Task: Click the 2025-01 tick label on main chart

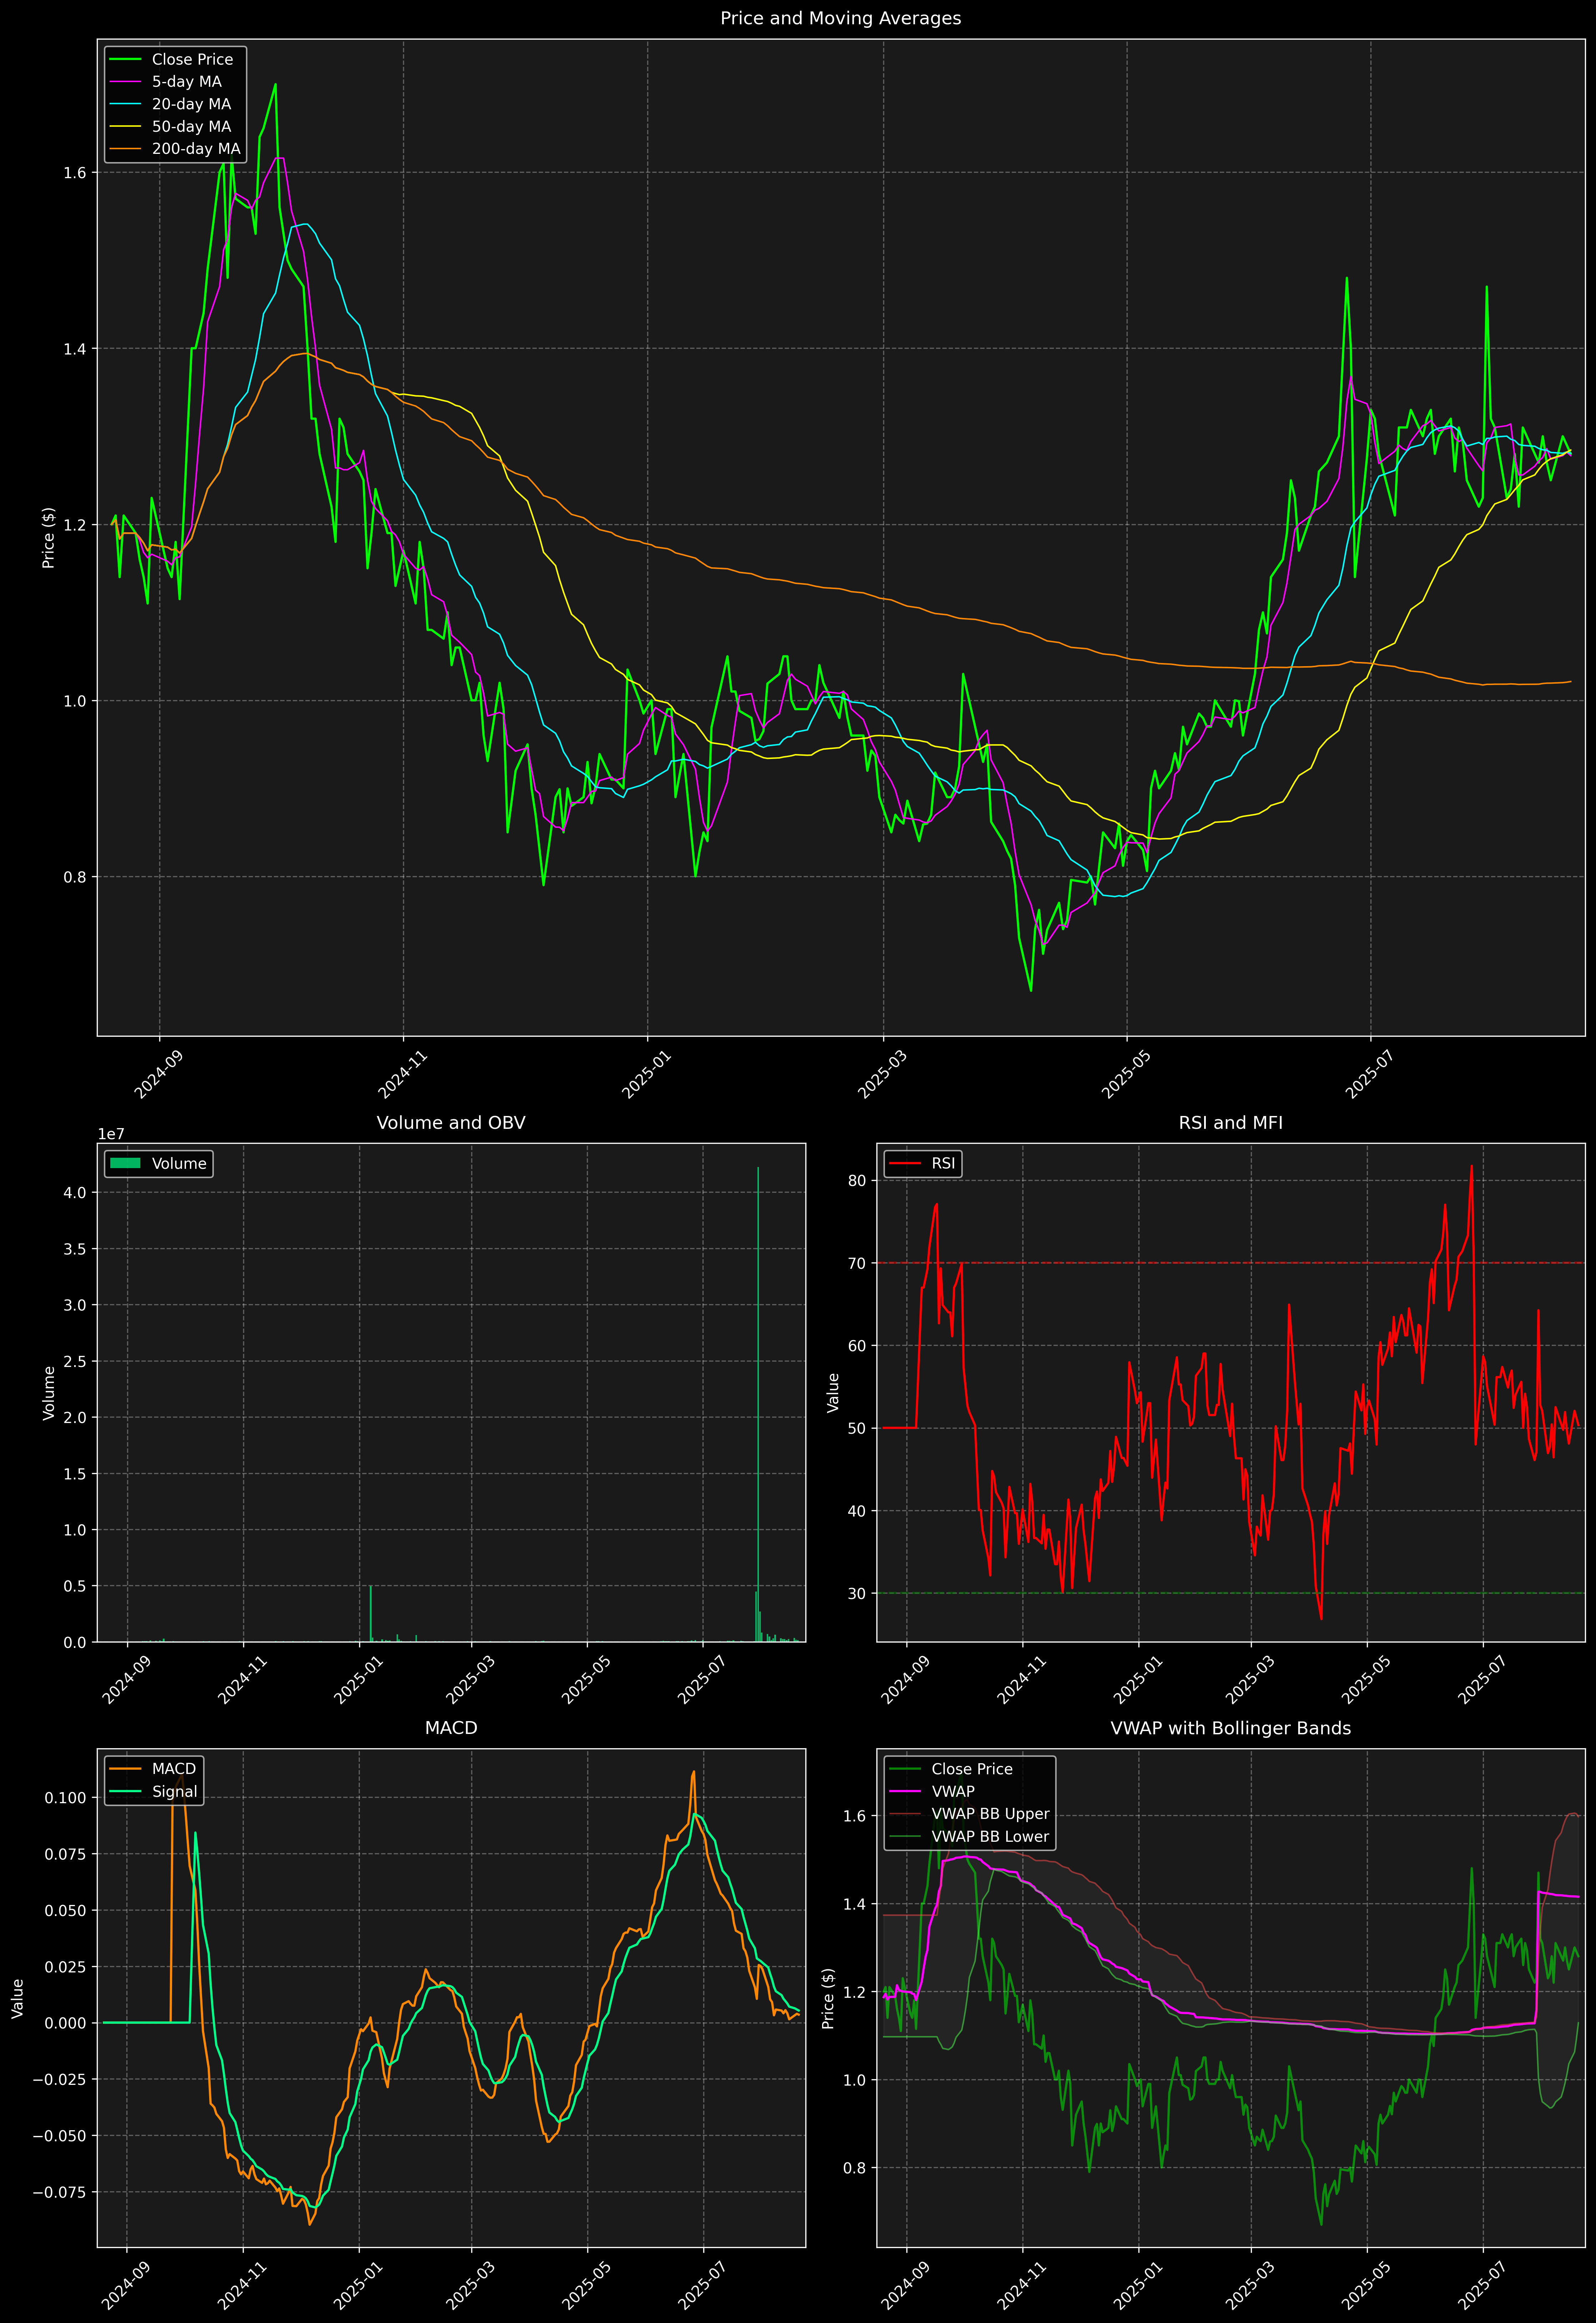Action: click(646, 1075)
